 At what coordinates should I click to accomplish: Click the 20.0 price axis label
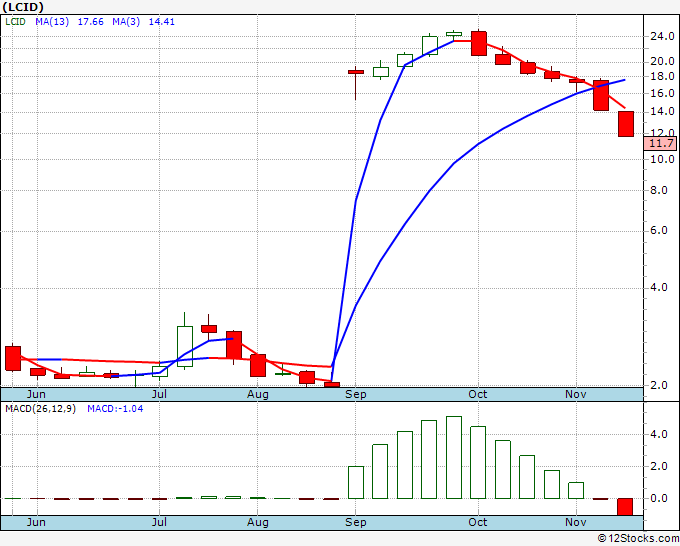[x=662, y=61]
